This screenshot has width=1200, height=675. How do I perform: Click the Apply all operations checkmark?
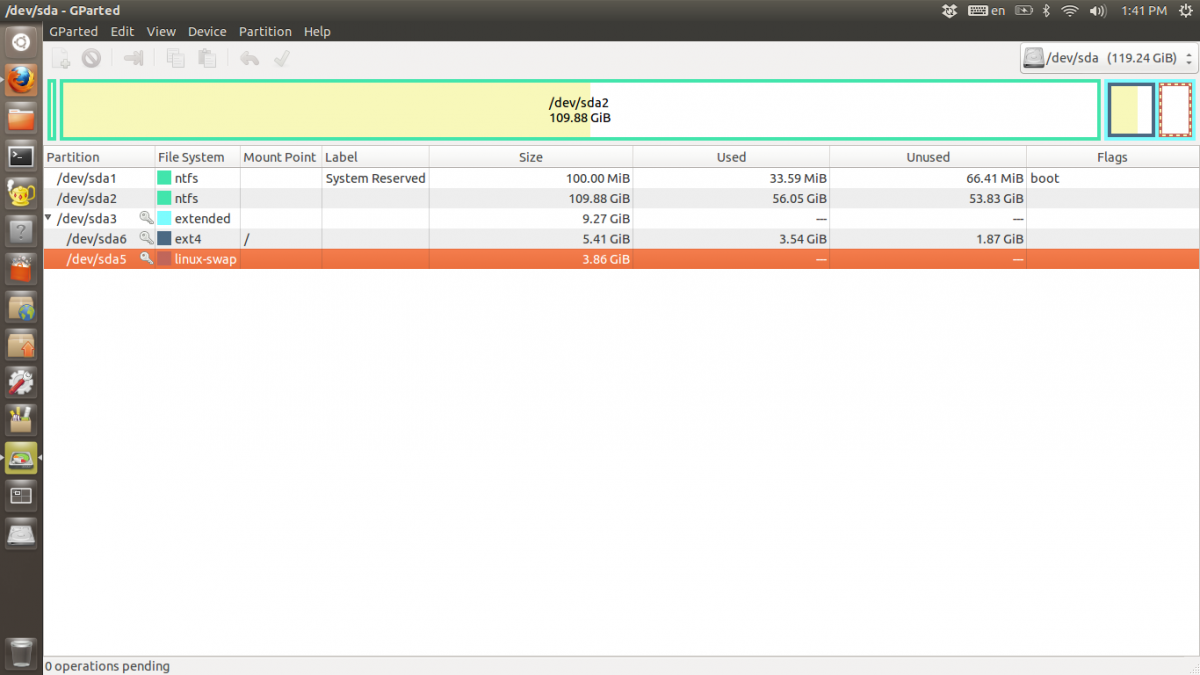[282, 59]
